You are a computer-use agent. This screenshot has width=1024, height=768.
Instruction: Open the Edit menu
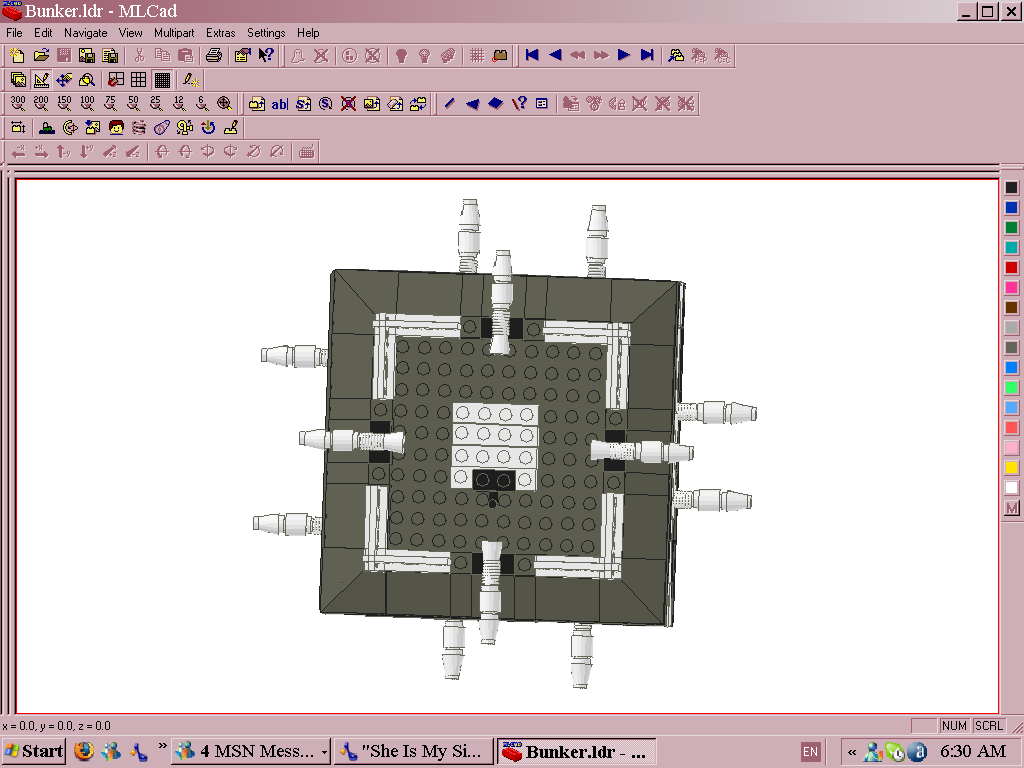click(43, 33)
